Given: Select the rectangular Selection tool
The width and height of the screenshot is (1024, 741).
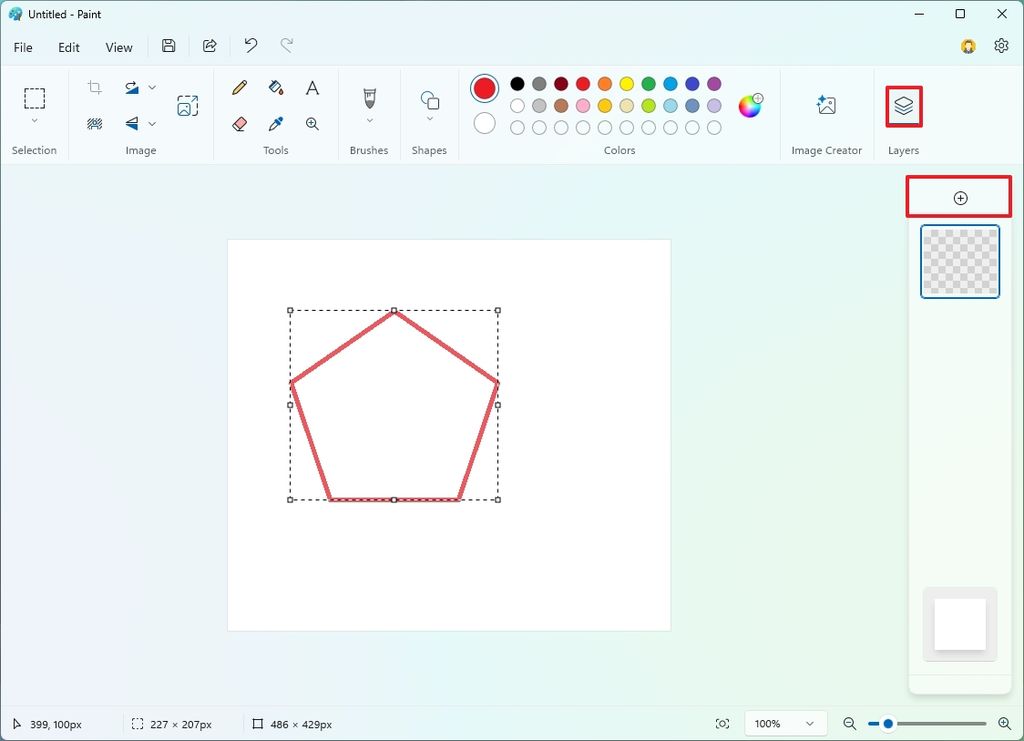Looking at the screenshot, I should [34, 97].
